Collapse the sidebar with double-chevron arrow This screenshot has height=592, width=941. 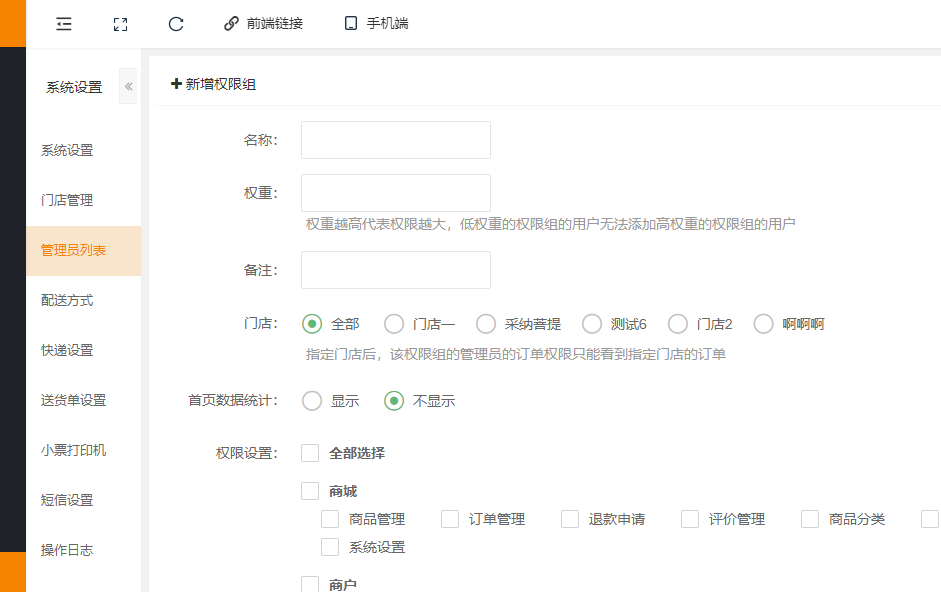coord(128,87)
